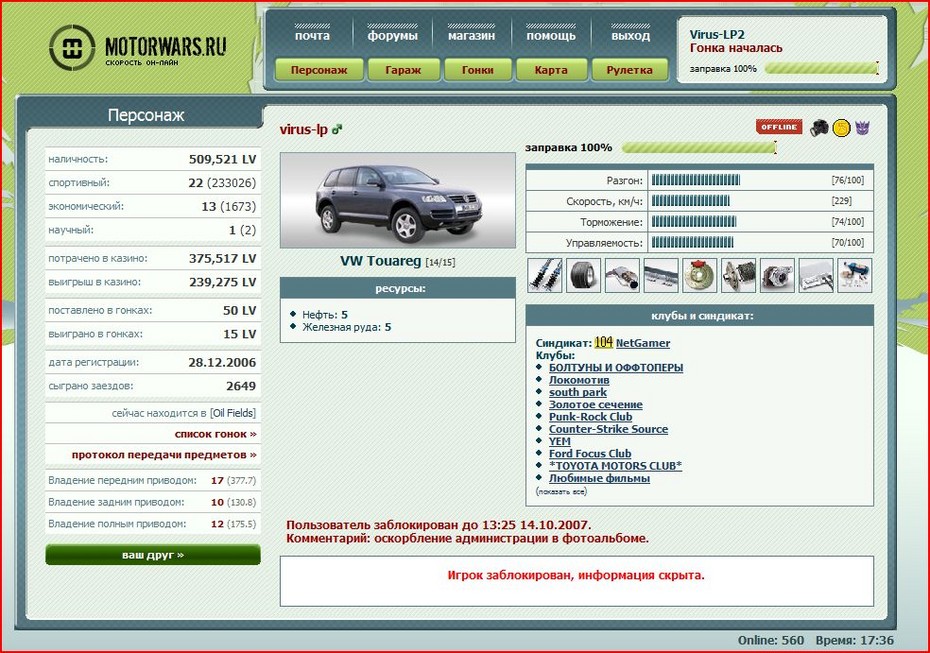
Task: Open the магазин menu item
Action: tap(471, 36)
